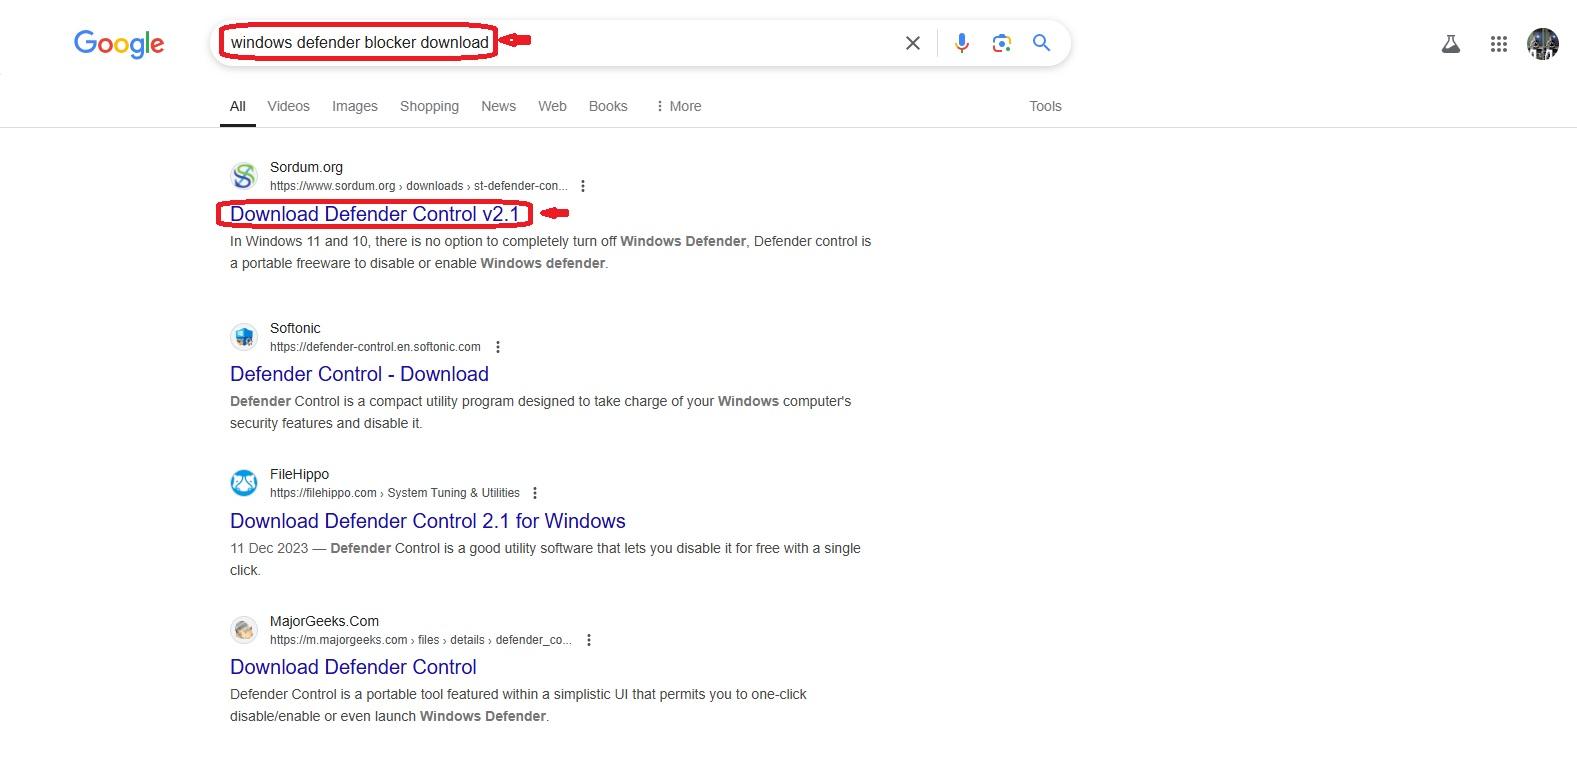Switch to the News tab
This screenshot has height=758, width=1577.
click(x=498, y=106)
